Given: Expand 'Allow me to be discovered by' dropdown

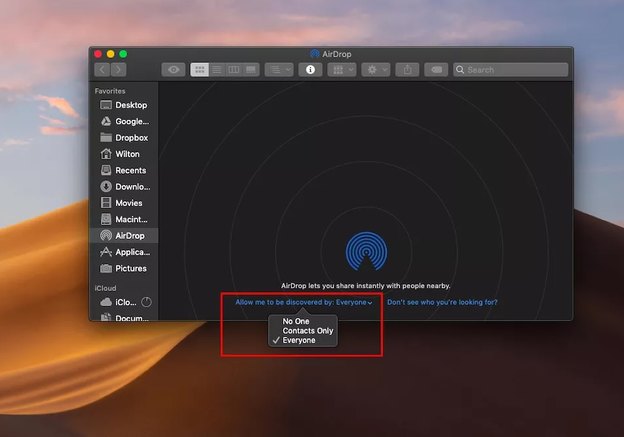Looking at the screenshot, I should pyautogui.click(x=304, y=302).
